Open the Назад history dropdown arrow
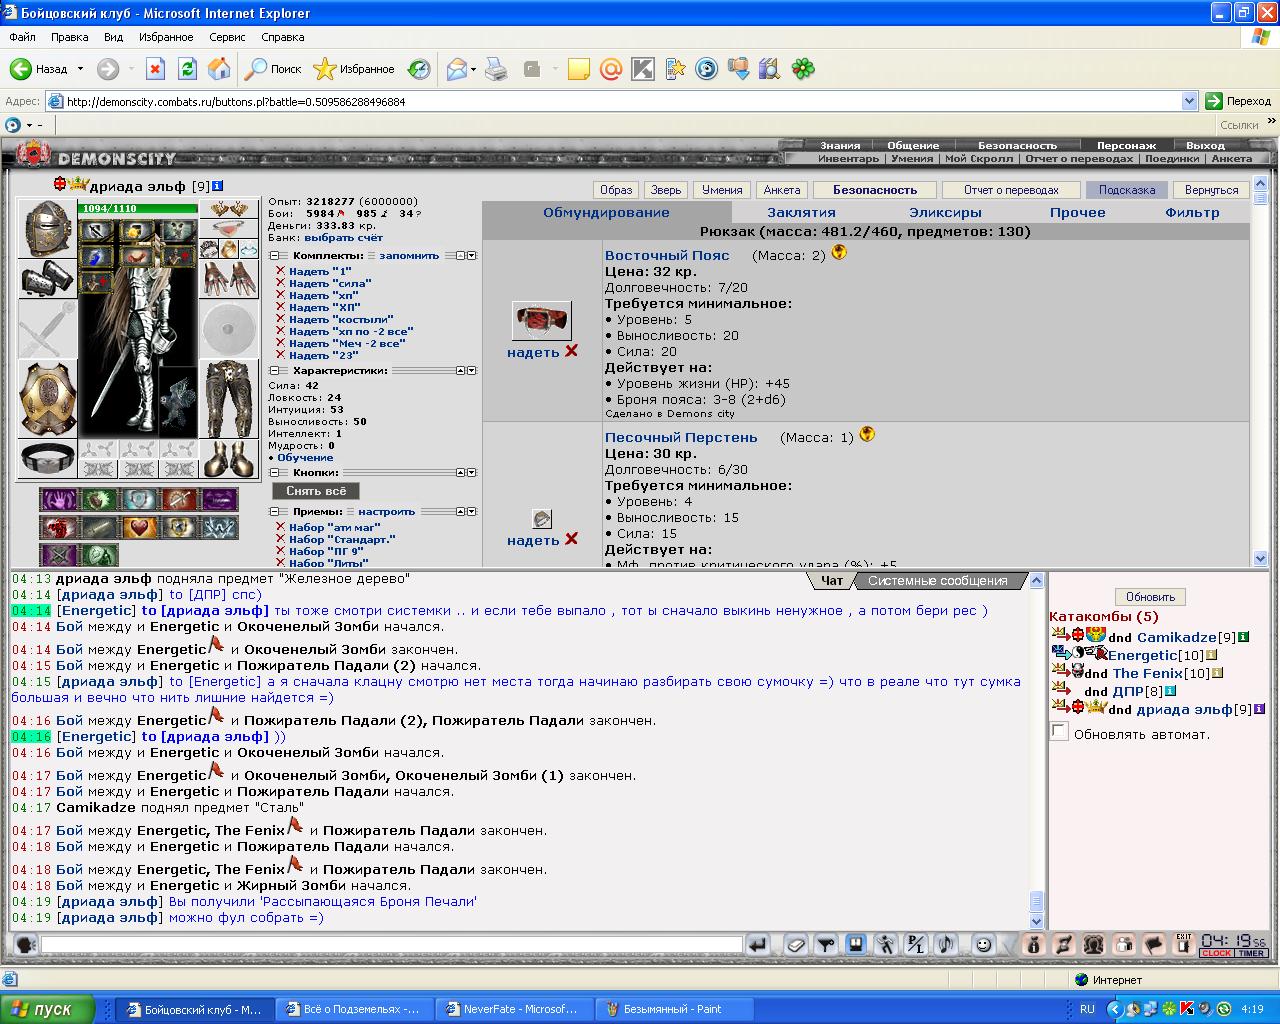Image resolution: width=1280 pixels, height=1024 pixels. click(x=78, y=69)
